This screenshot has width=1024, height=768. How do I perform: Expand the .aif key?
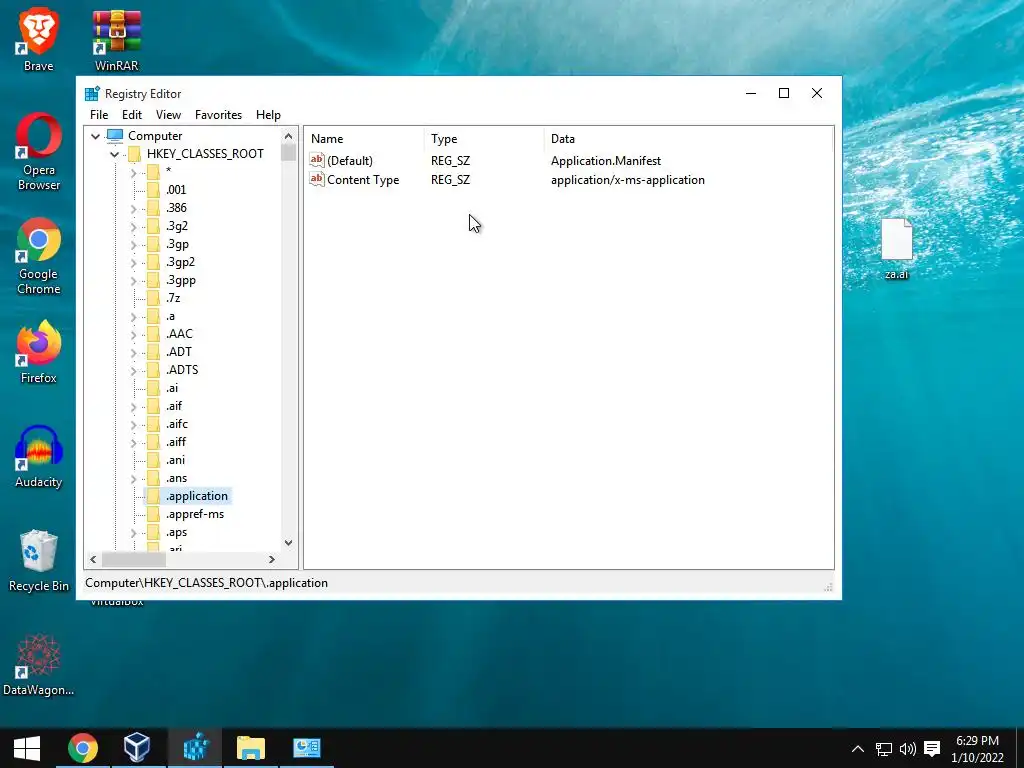(x=133, y=406)
